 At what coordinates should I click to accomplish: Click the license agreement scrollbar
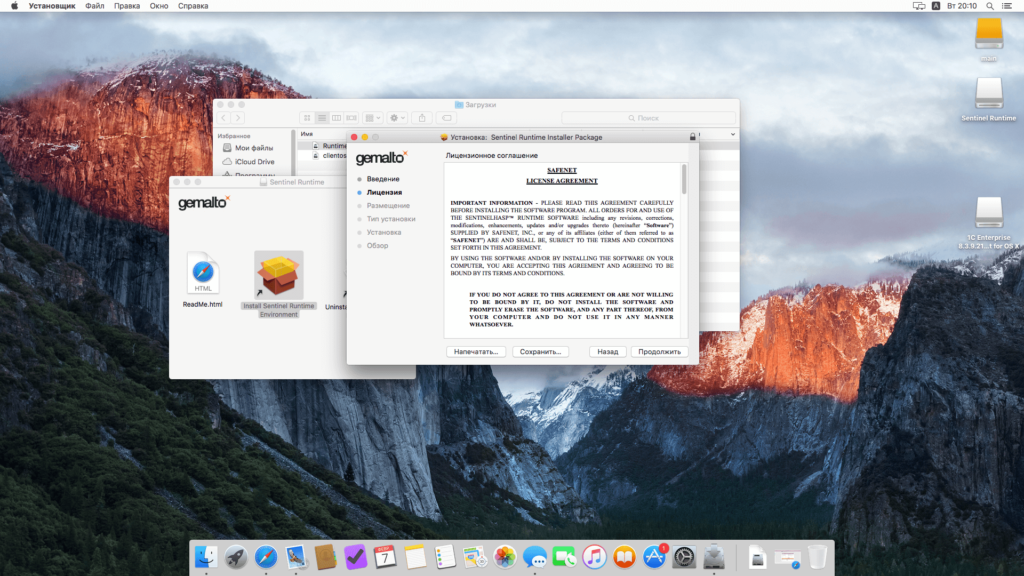click(x=684, y=180)
